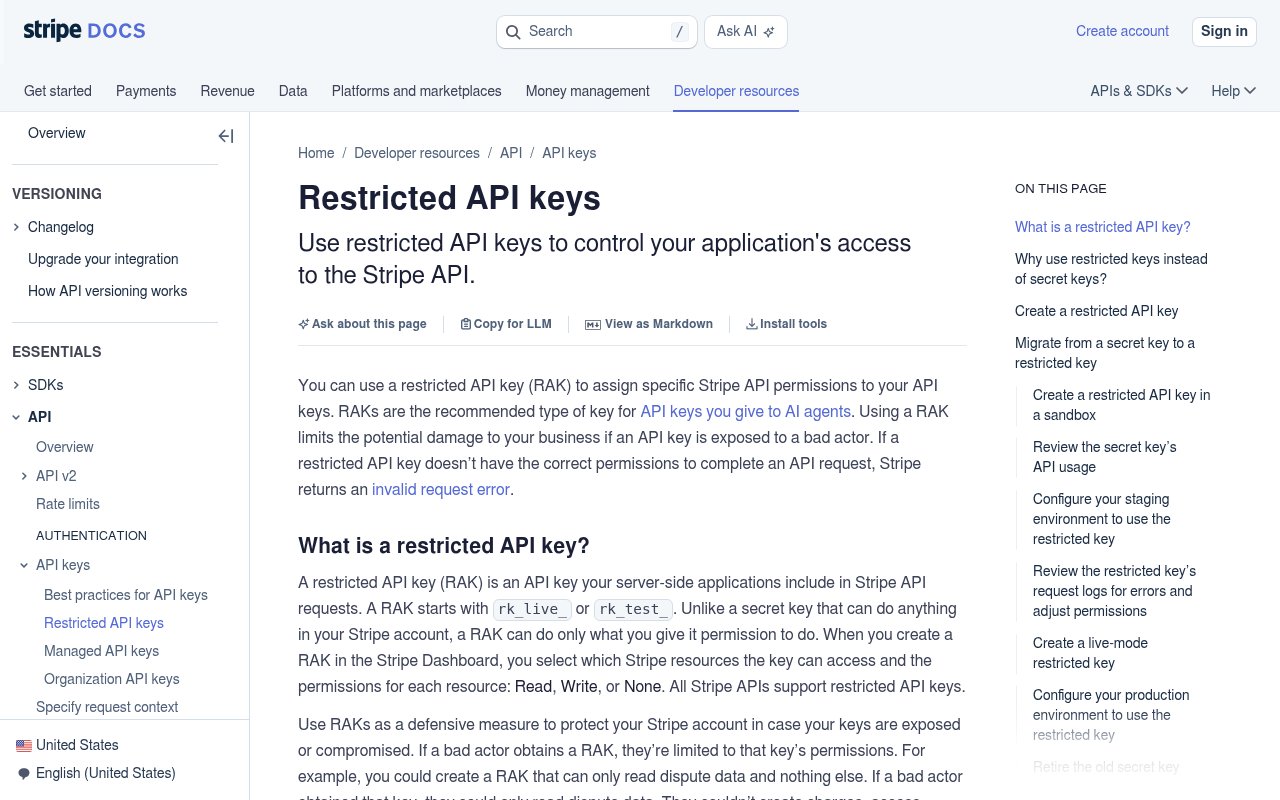Jump to Why use restricted keys section
The width and height of the screenshot is (1280, 800).
[x=1111, y=269]
